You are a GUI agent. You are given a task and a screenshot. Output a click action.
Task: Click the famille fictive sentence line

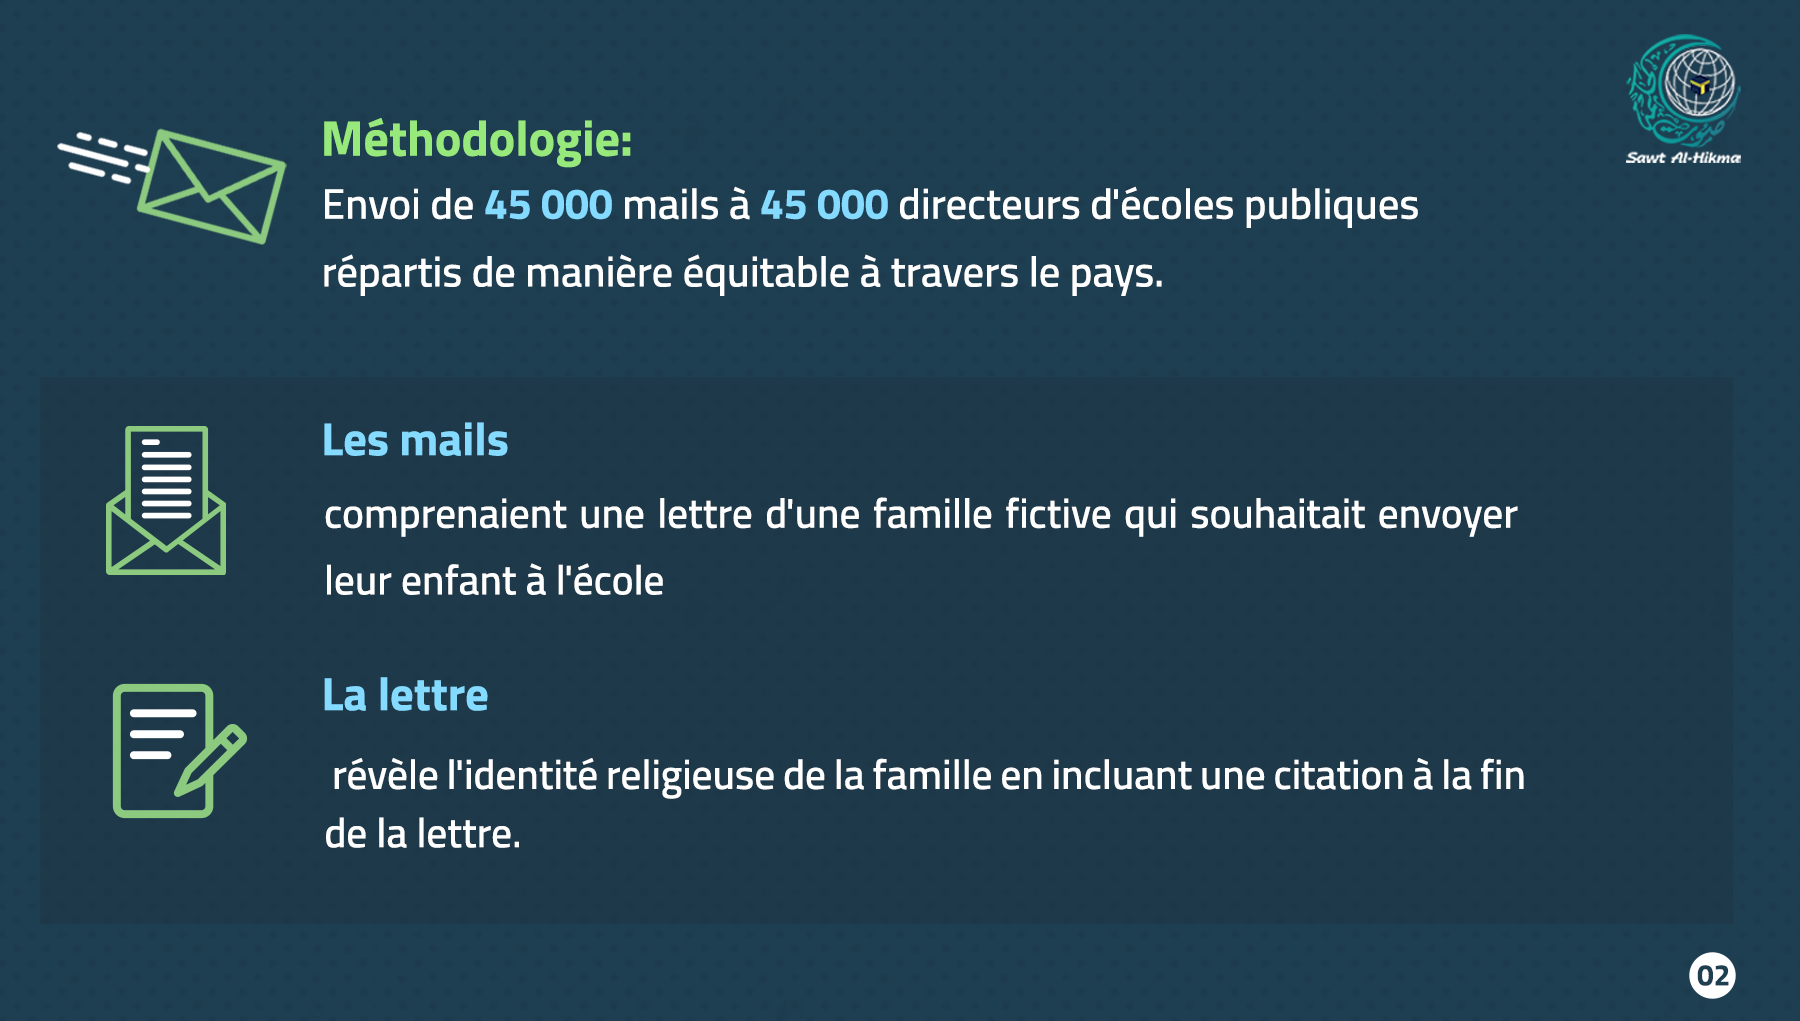click(x=920, y=515)
